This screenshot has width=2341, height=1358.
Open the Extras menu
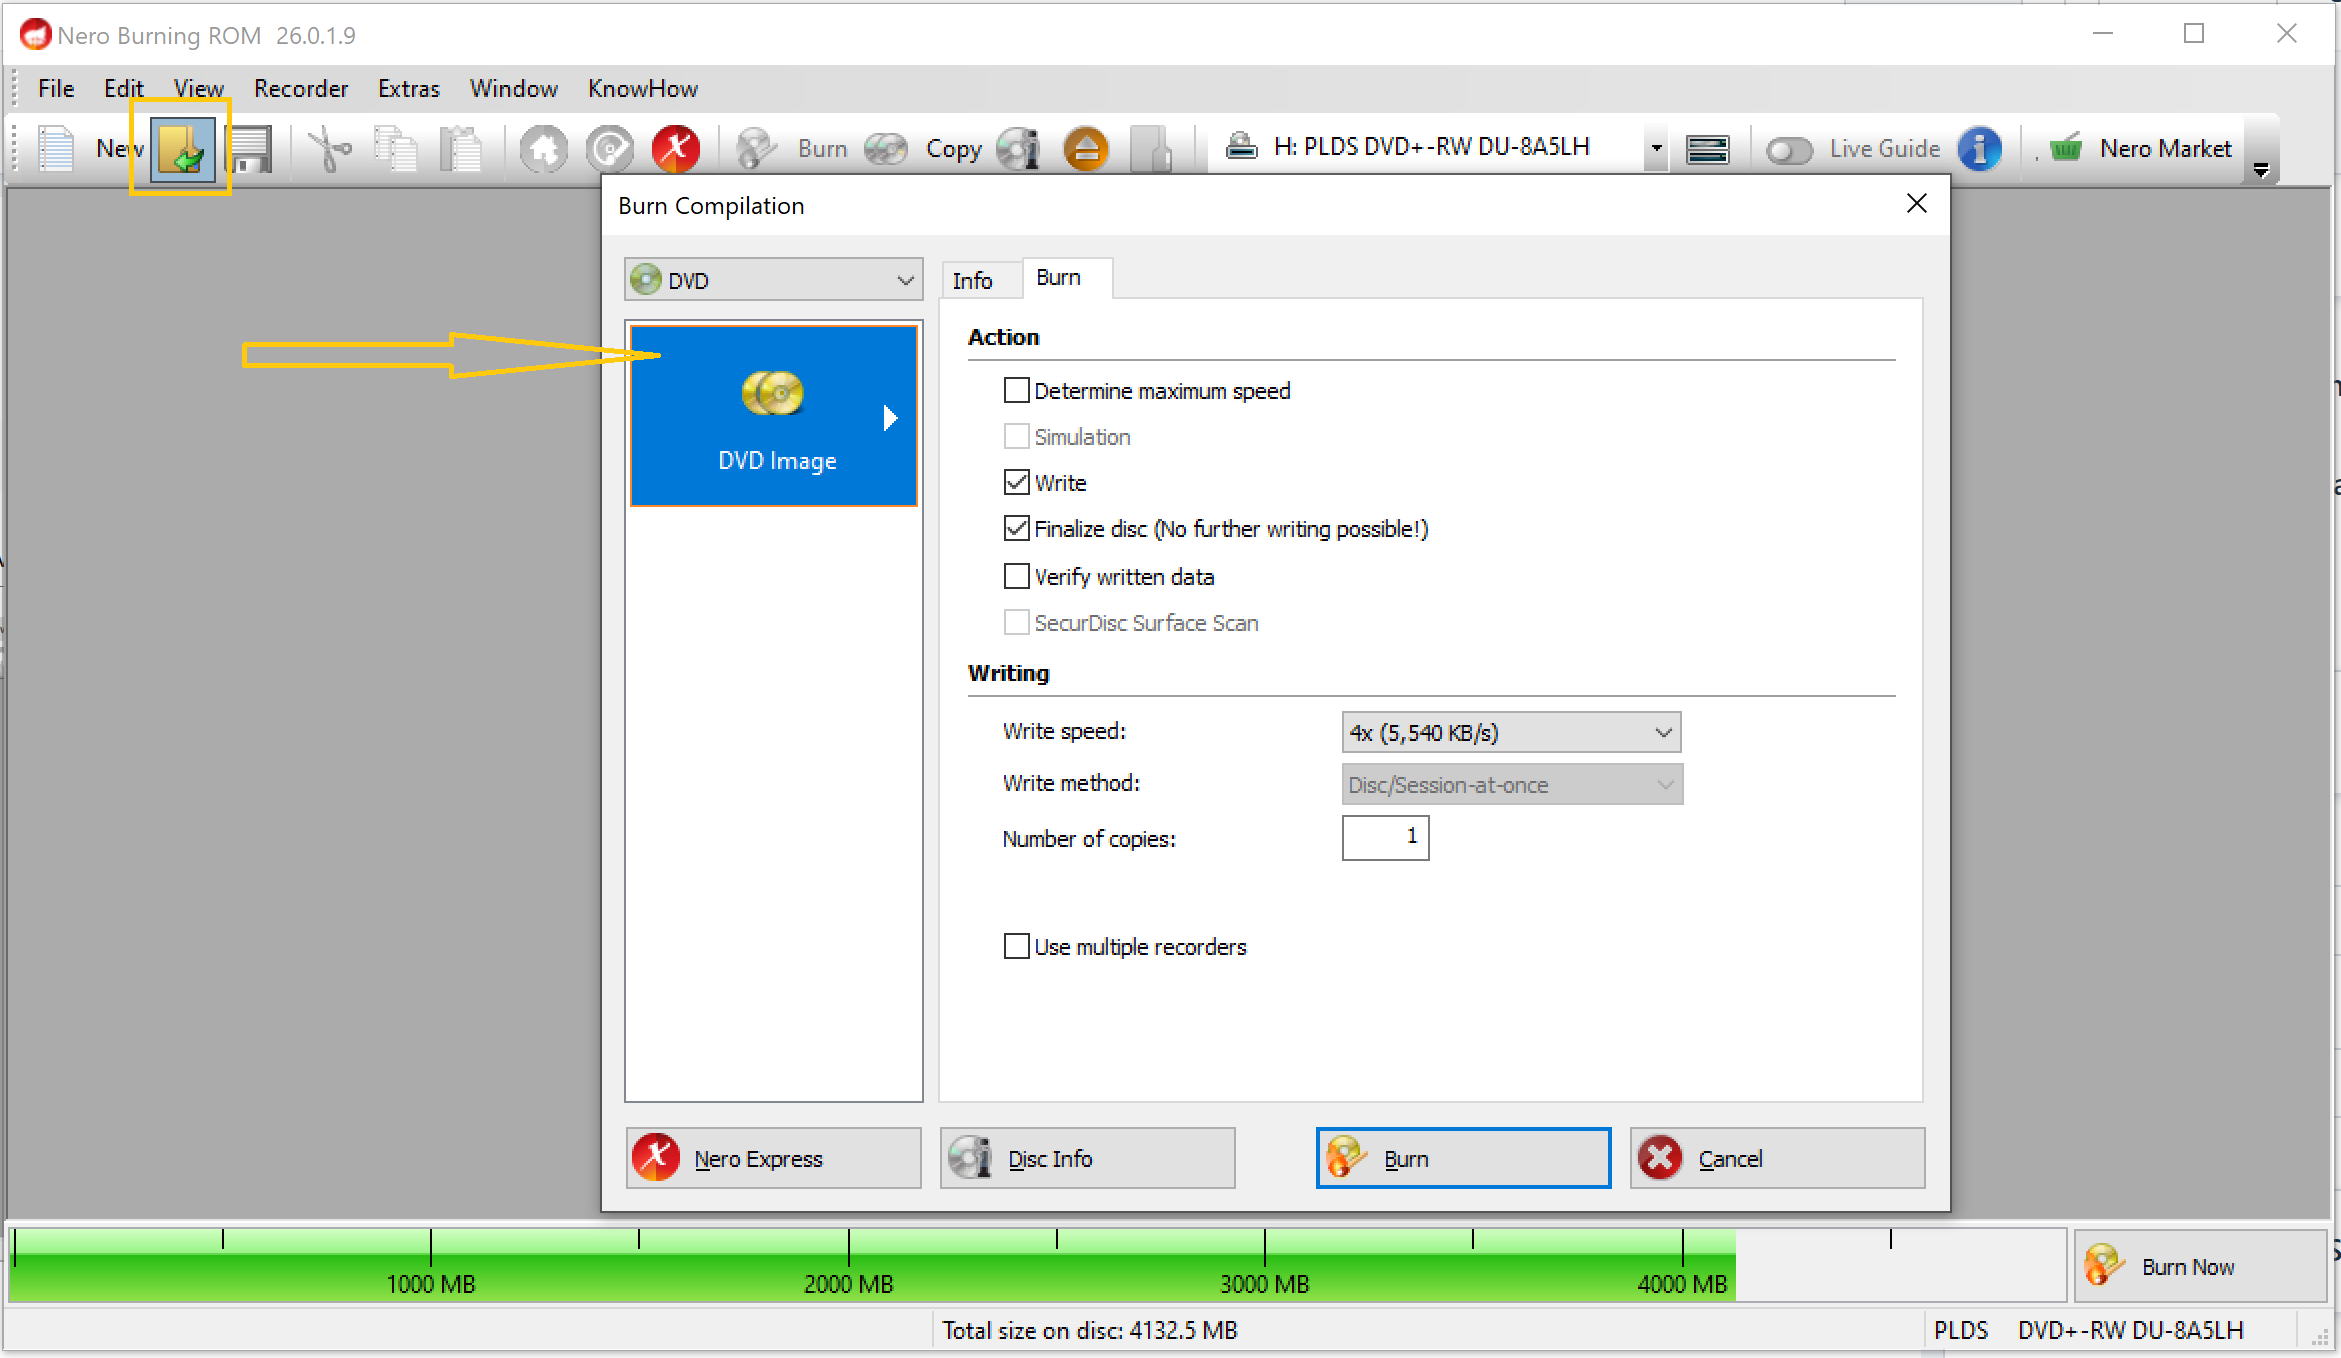pyautogui.click(x=408, y=88)
